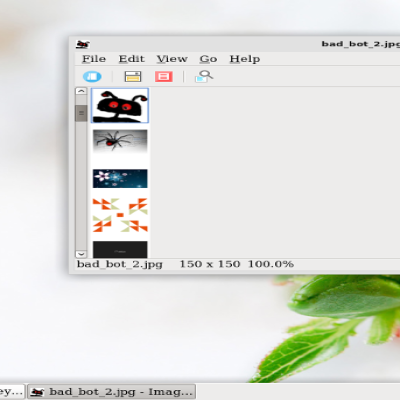400x400 pixels.
Task: Click the thumbnail scrollbar down arrow
Action: [81, 254]
